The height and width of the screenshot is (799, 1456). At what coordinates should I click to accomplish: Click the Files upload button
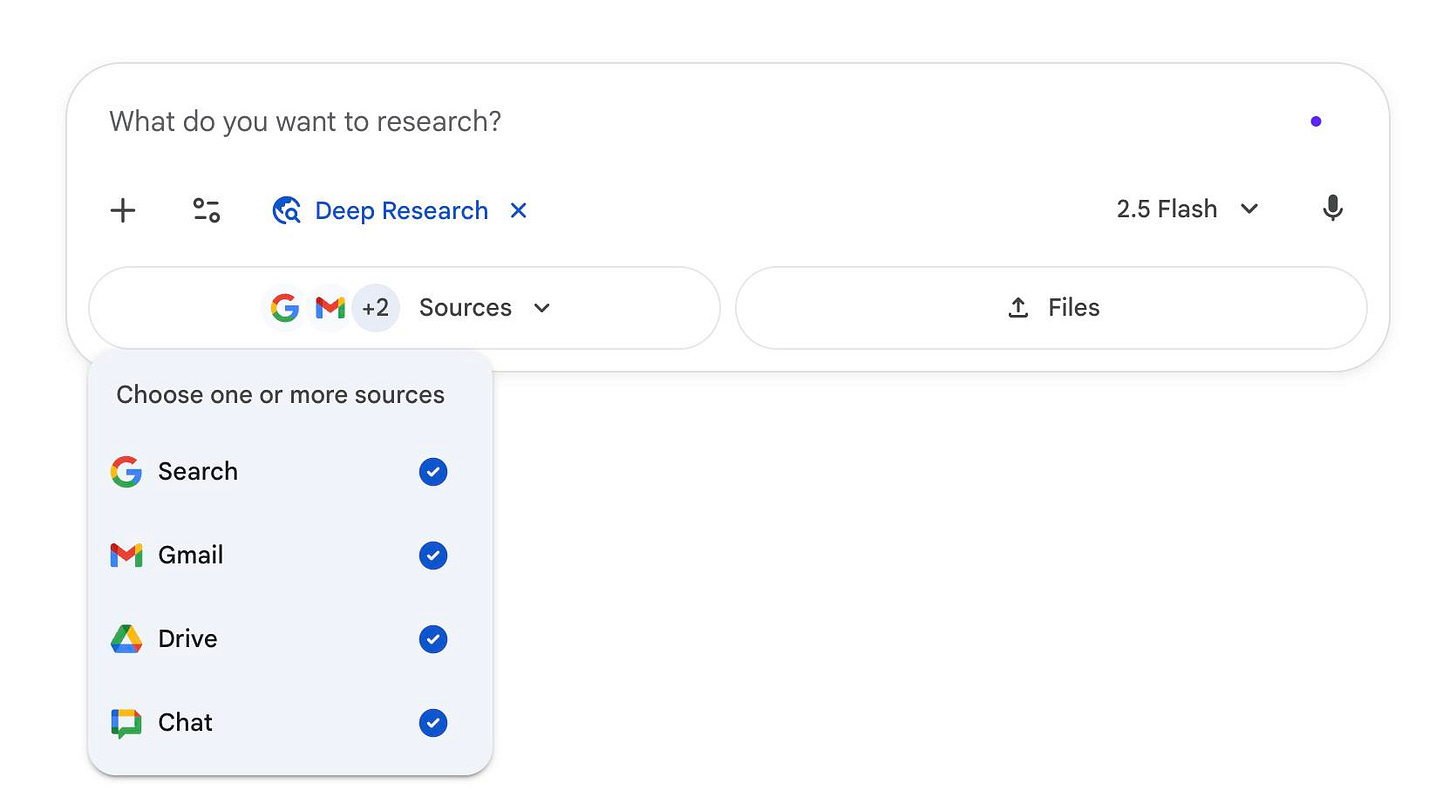click(x=1051, y=307)
